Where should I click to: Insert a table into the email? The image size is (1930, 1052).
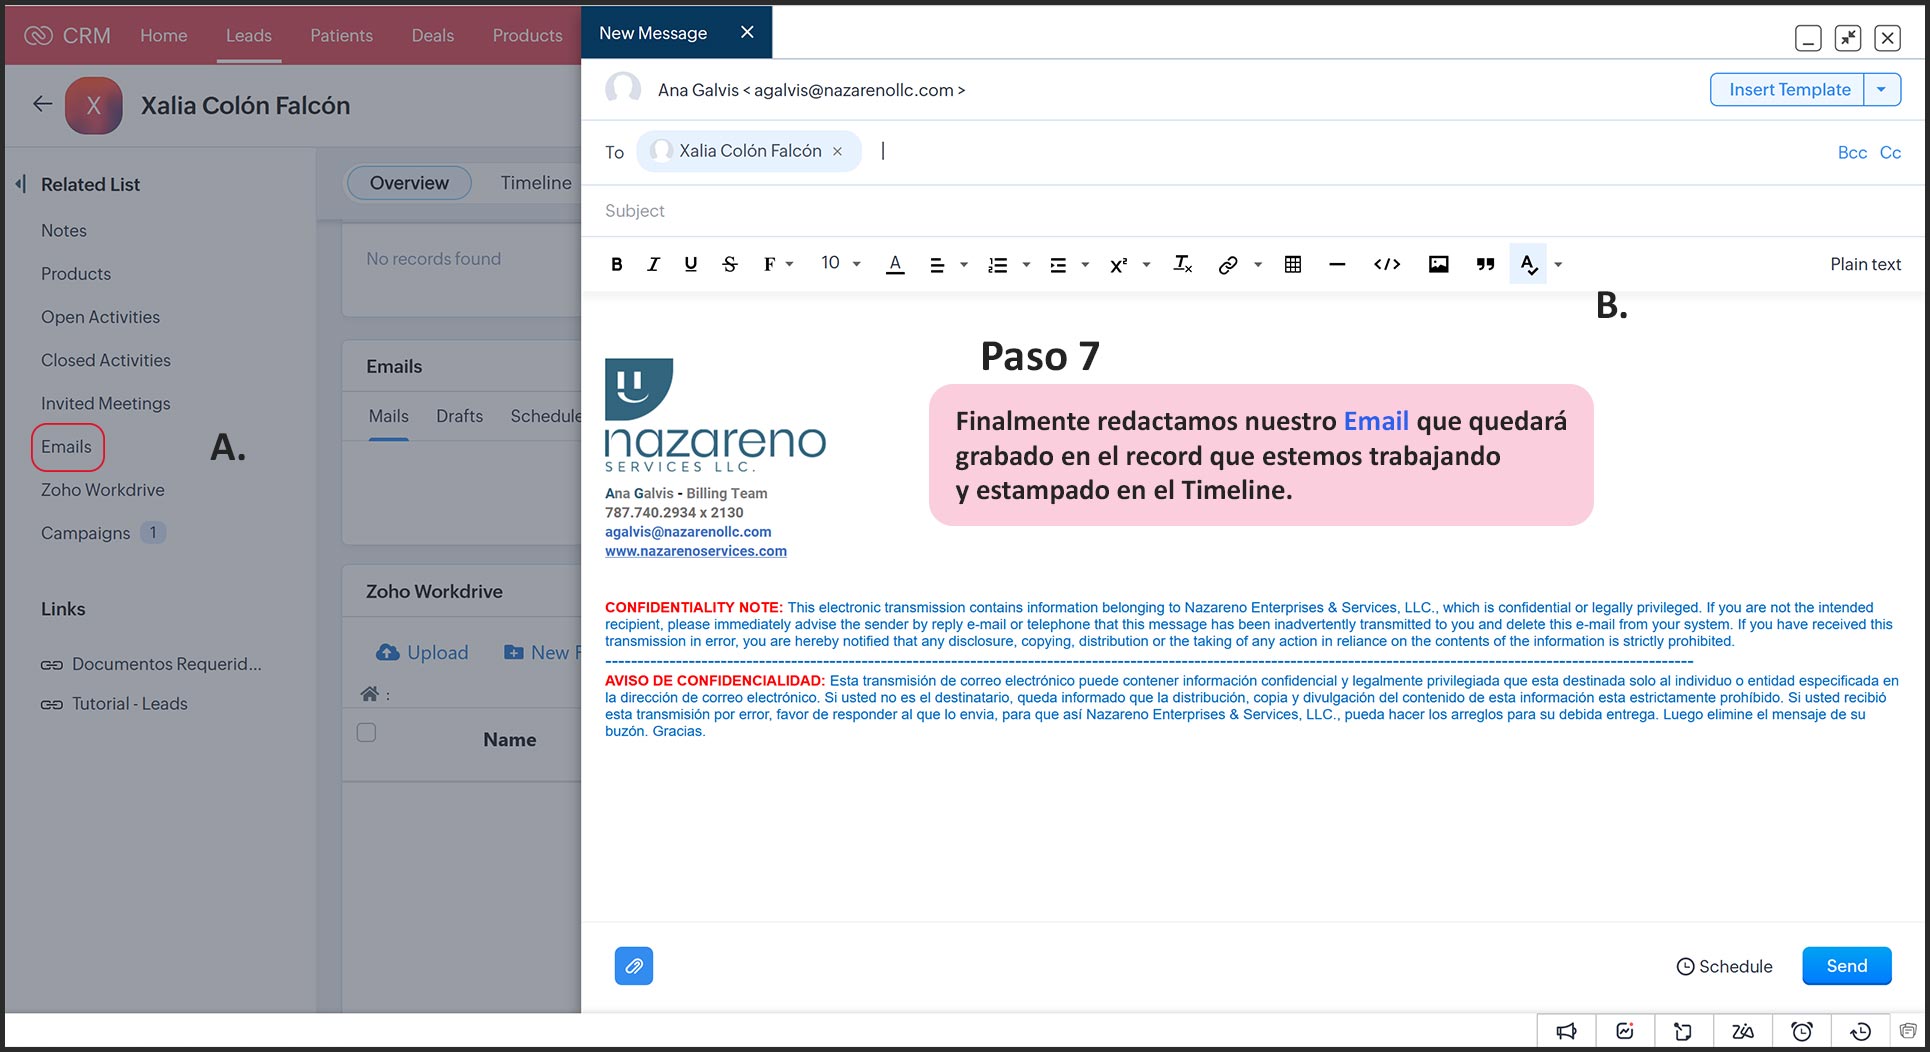tap(1292, 264)
